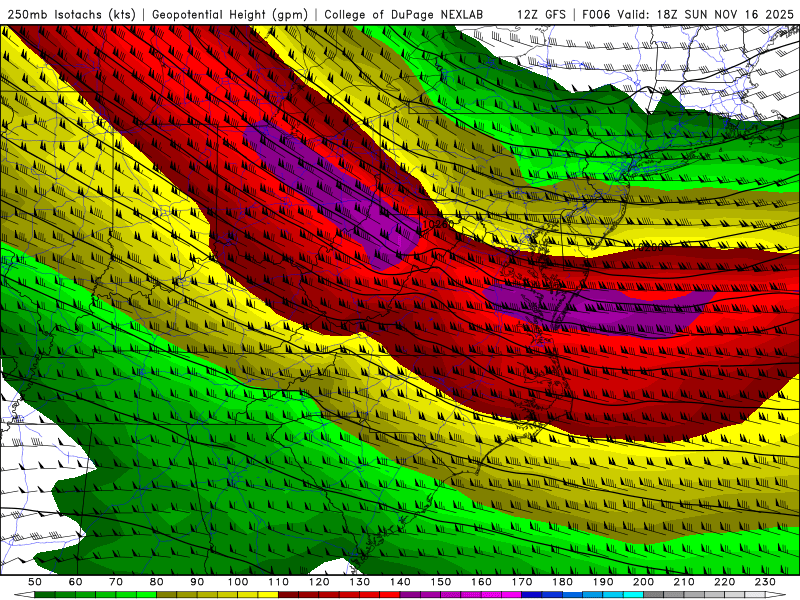Click the '160' value on the color scale
The image size is (800, 600).
[481, 582]
